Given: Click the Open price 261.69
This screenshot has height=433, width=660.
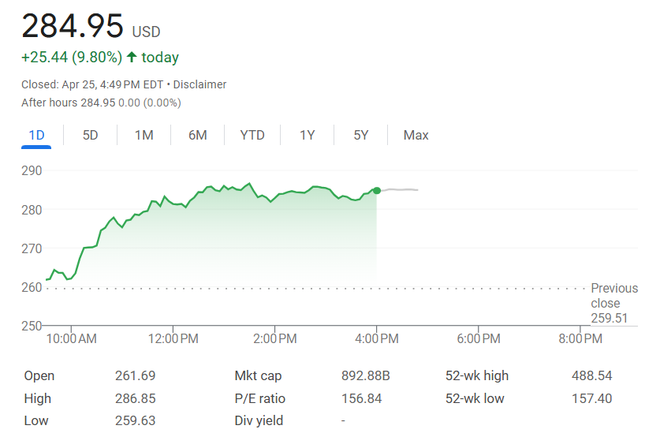Looking at the screenshot, I should [135, 375].
